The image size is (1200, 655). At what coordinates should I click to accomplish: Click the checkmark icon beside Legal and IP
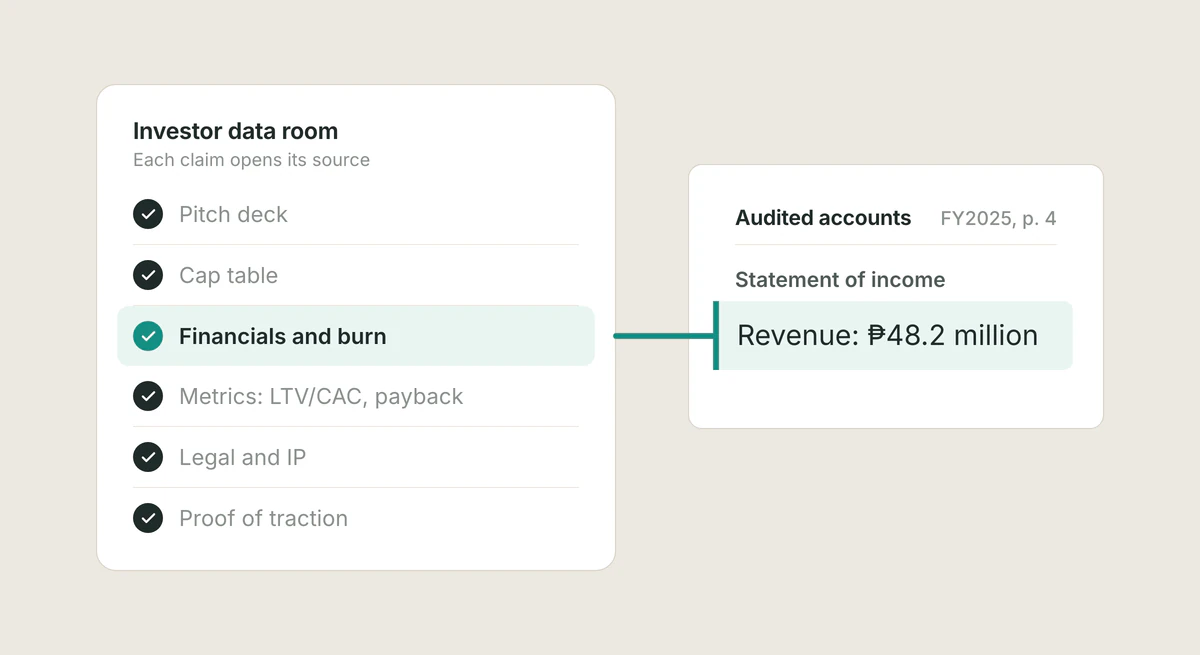(148, 458)
